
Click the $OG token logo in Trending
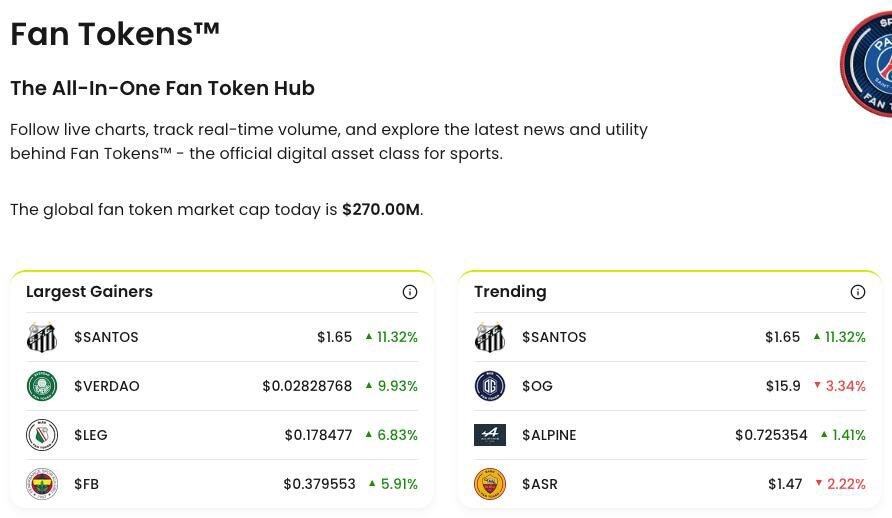[x=490, y=386]
